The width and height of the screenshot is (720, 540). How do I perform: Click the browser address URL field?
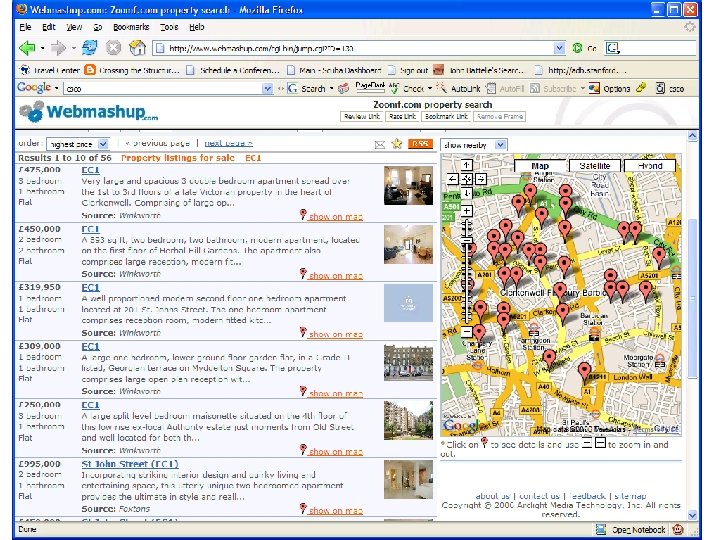coord(354,48)
